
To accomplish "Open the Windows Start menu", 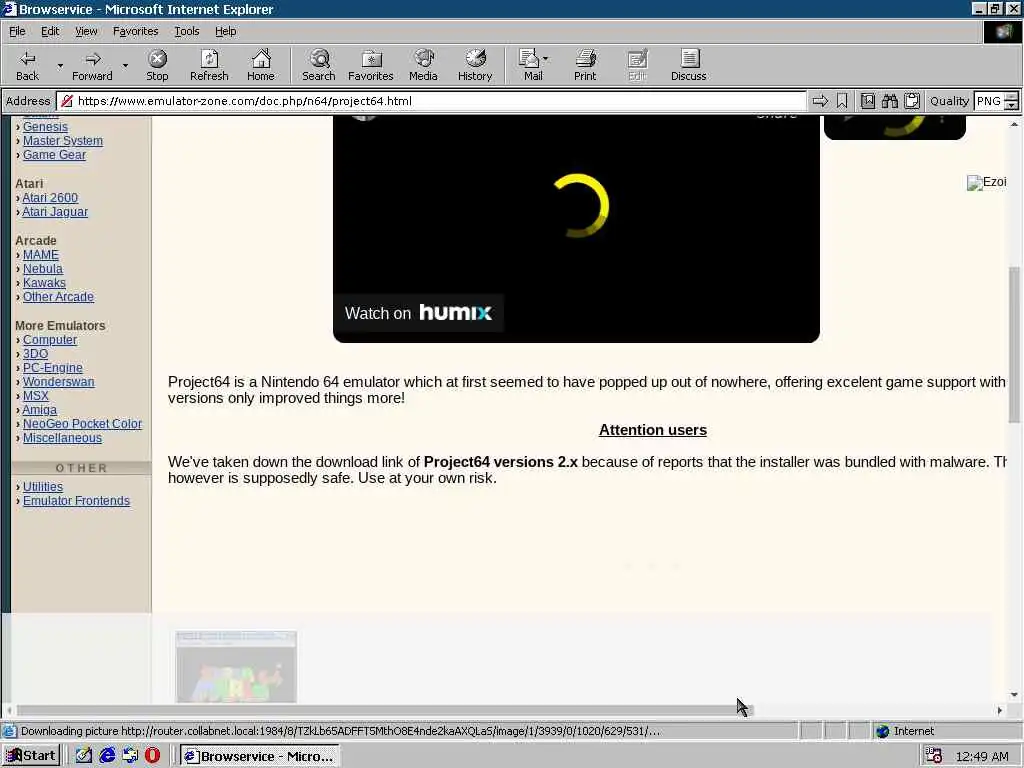I will pos(31,756).
